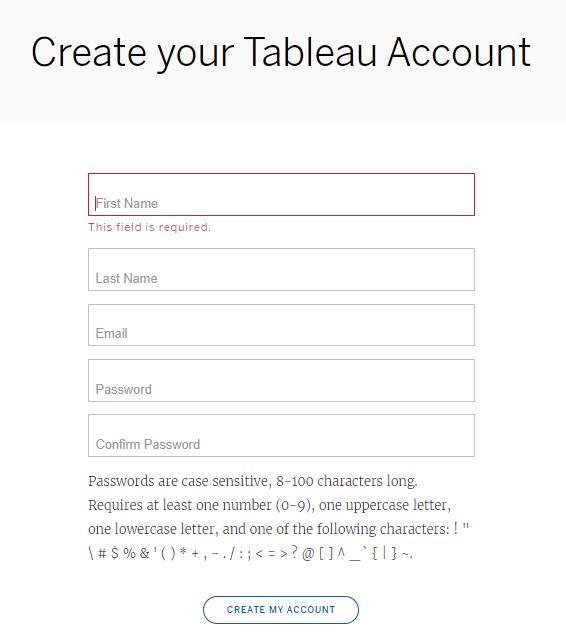The height and width of the screenshot is (638, 566).
Task: Click into the First Name field
Action: click(281, 194)
